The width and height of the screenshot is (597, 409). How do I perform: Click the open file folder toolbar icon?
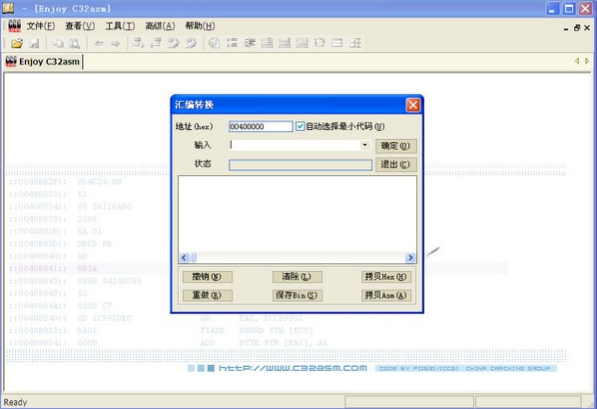pos(17,43)
